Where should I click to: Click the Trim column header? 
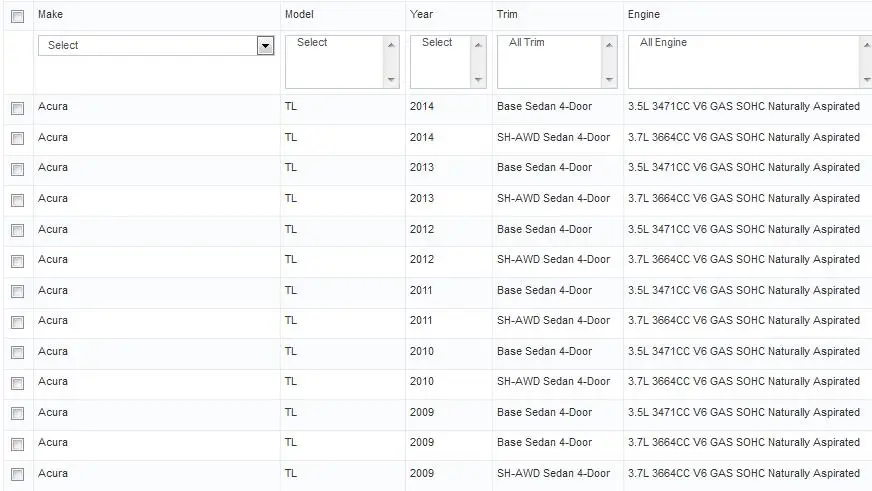pos(507,14)
